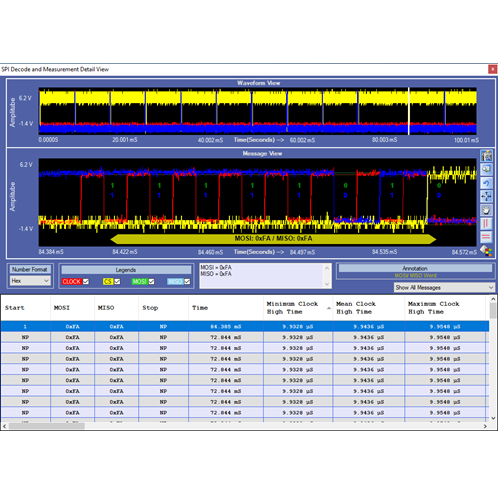Click the red CLOCK legend swatch
Screen dimensions: 500x500
point(71,282)
